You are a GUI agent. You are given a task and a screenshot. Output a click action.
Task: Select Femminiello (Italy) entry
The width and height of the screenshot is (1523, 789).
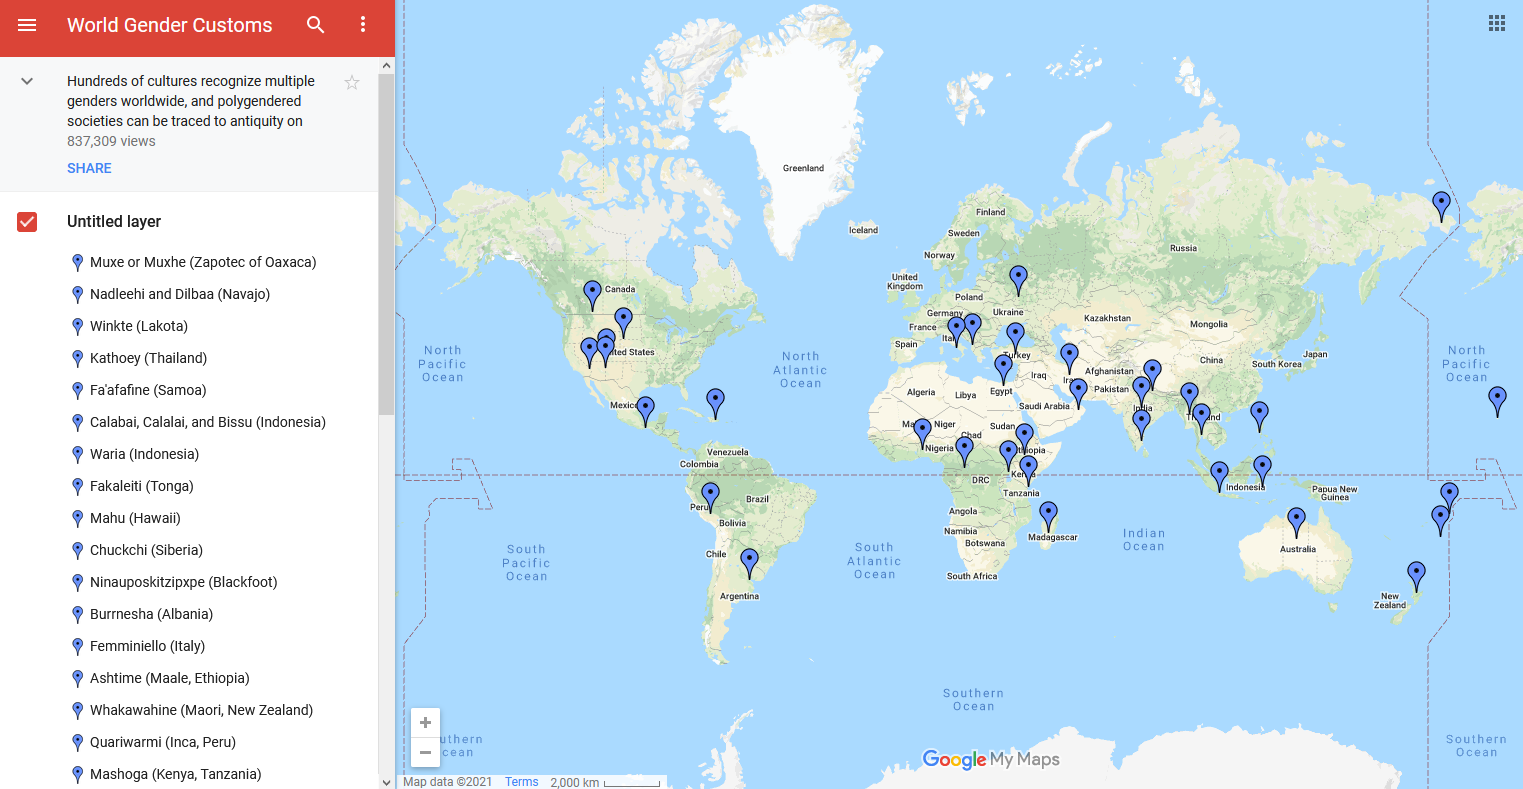pyautogui.click(x=147, y=646)
